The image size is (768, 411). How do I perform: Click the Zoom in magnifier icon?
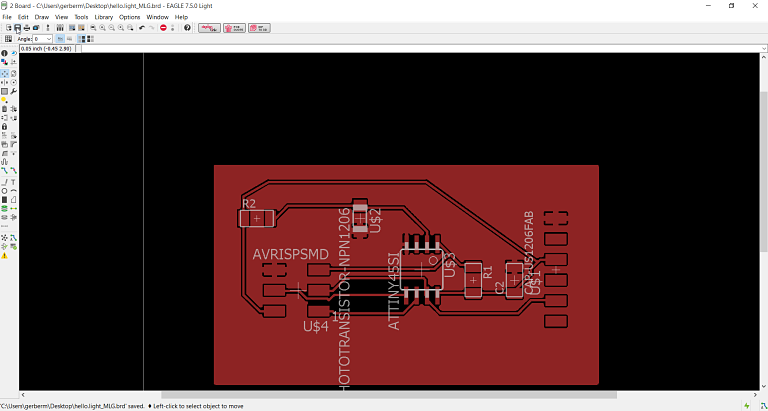(102, 28)
